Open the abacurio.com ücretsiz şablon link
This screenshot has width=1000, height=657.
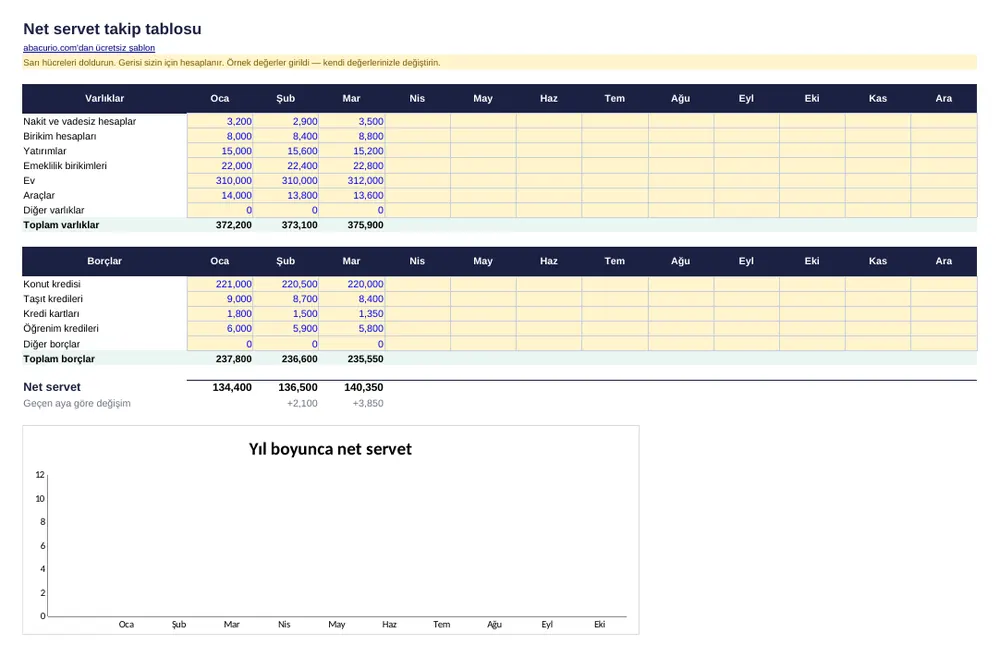(x=89, y=48)
